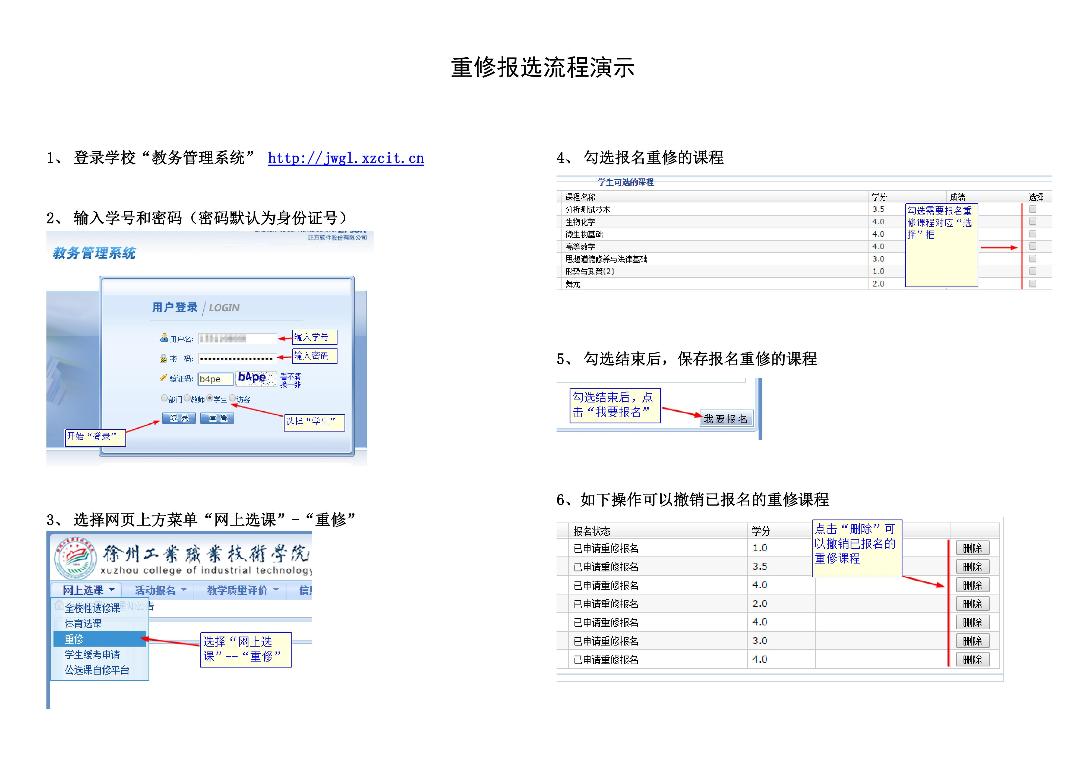Click the page title 重修报选流程演示
This screenshot has width=1086, height=768.
(543, 68)
